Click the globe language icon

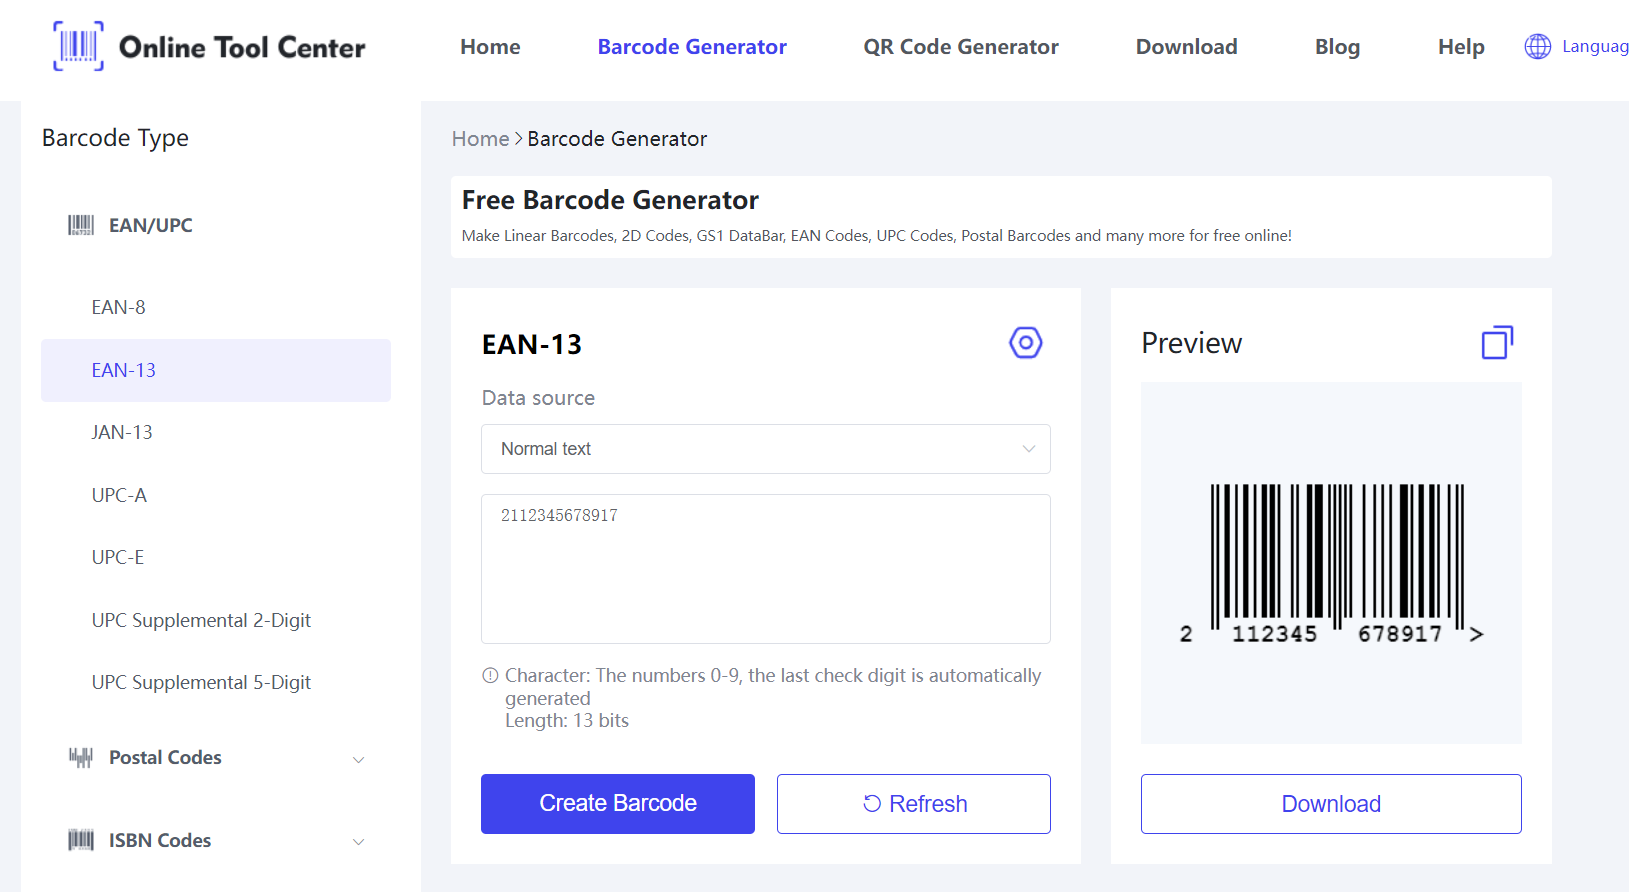(x=1537, y=46)
